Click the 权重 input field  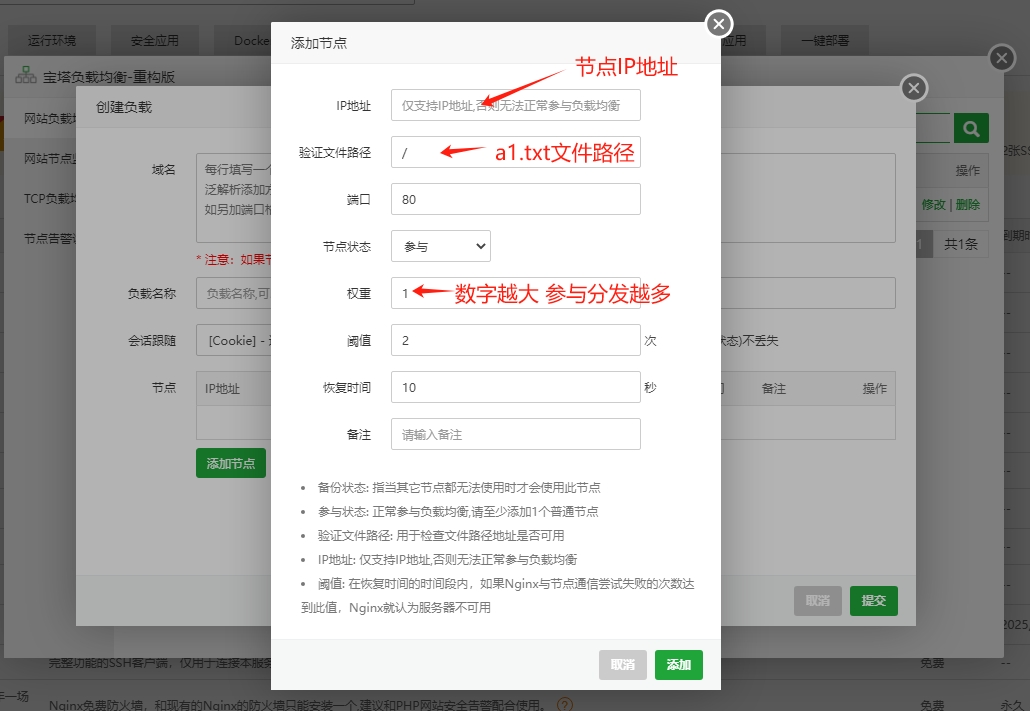(516, 293)
